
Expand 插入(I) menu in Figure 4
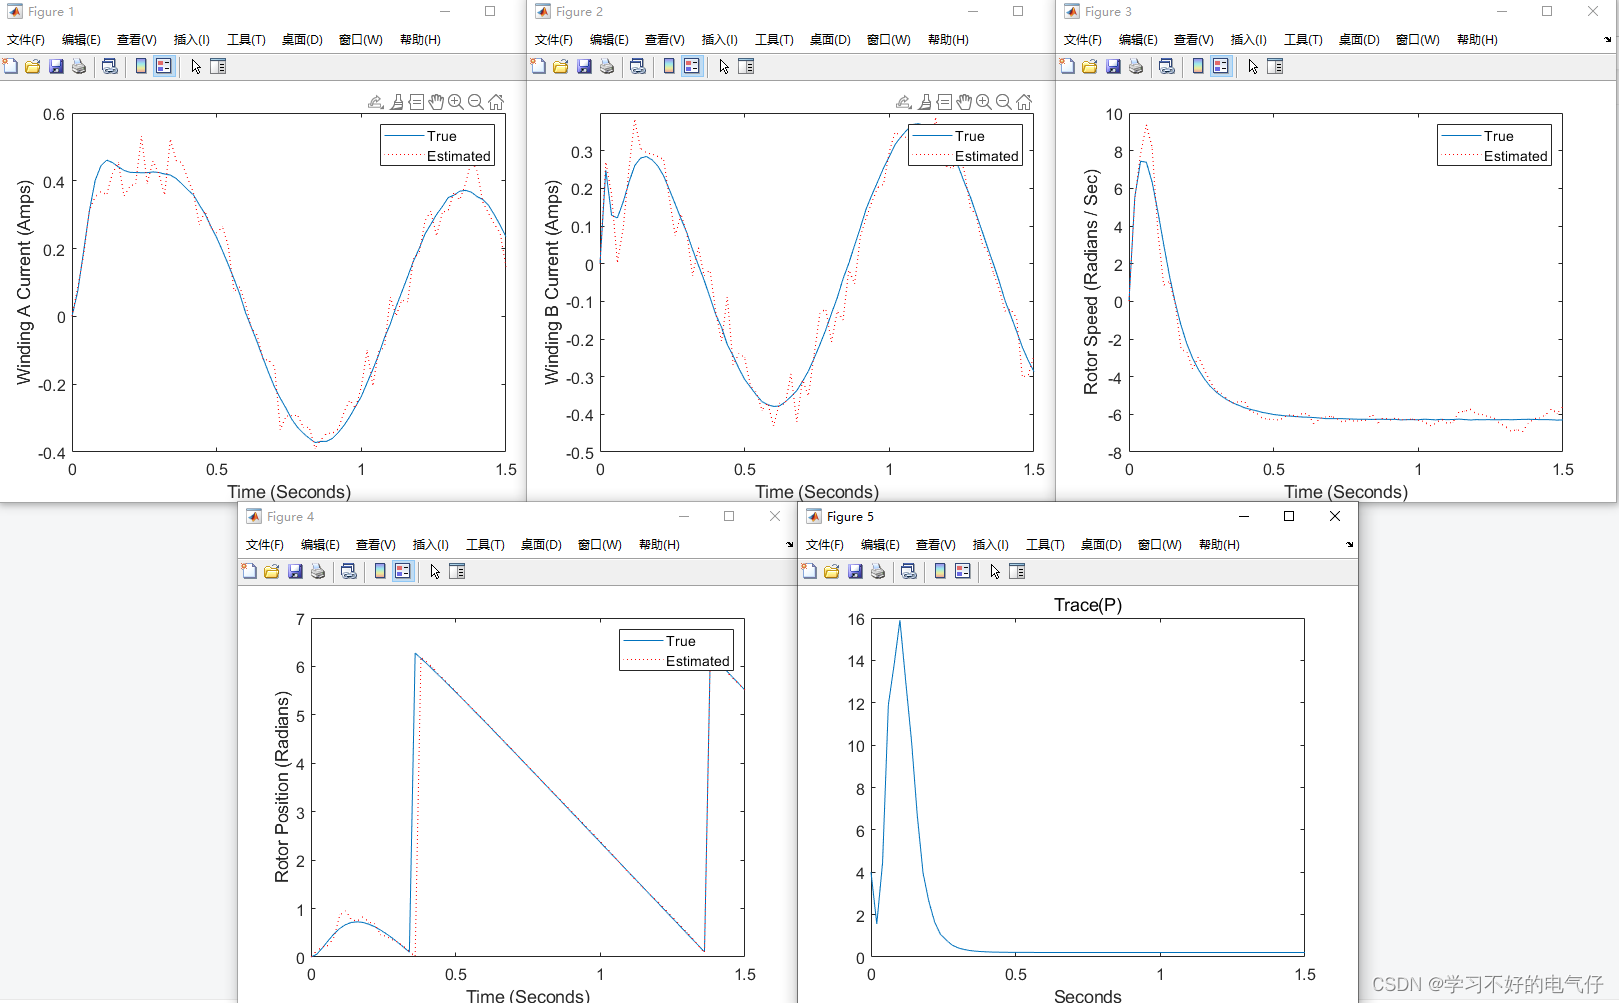point(431,545)
